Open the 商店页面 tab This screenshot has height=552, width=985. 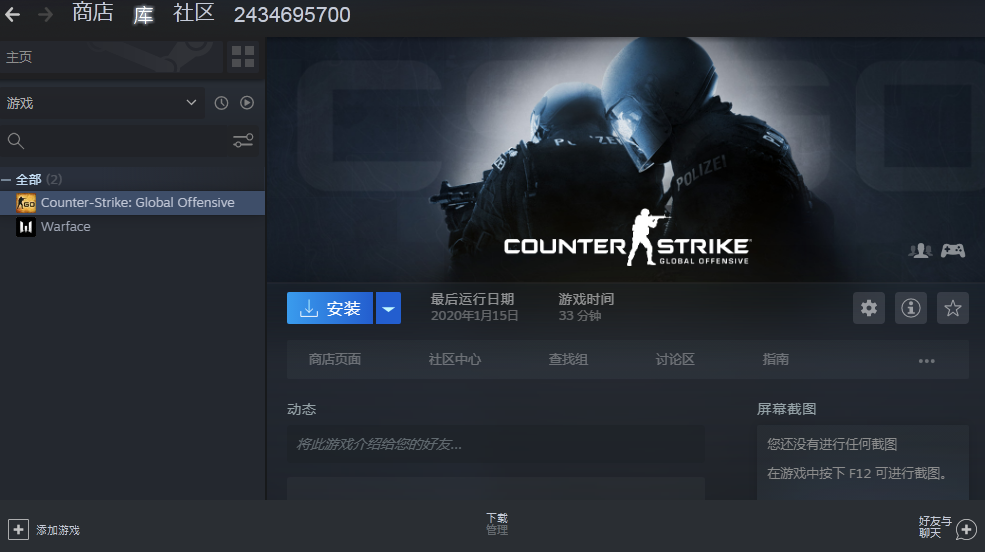point(335,359)
